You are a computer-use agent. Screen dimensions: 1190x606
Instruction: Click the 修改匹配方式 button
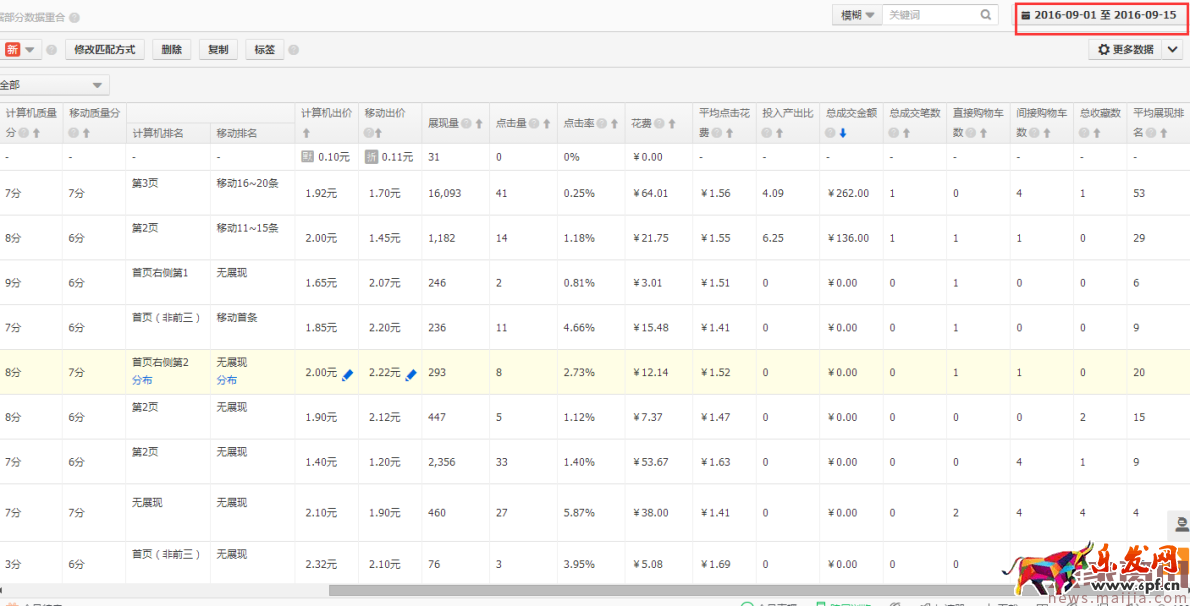(104, 48)
